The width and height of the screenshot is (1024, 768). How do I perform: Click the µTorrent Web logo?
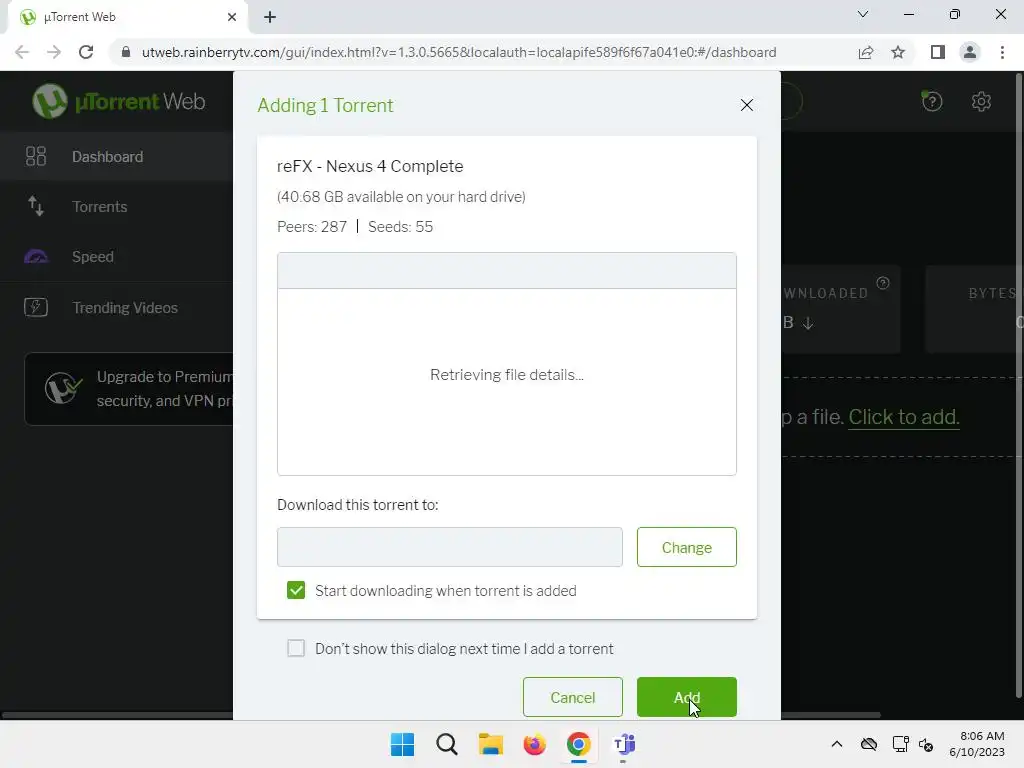click(x=119, y=101)
